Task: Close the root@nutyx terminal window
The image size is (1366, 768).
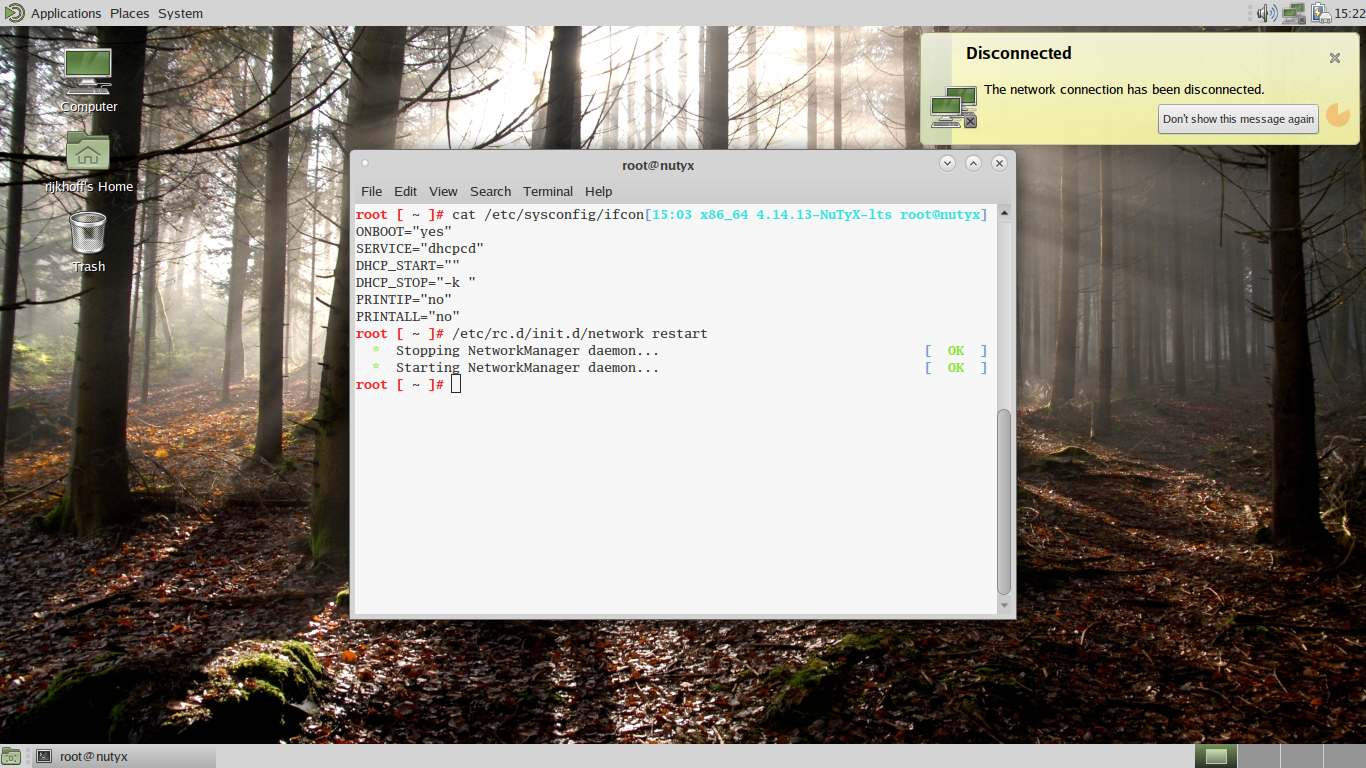Action: pyautogui.click(x=999, y=163)
